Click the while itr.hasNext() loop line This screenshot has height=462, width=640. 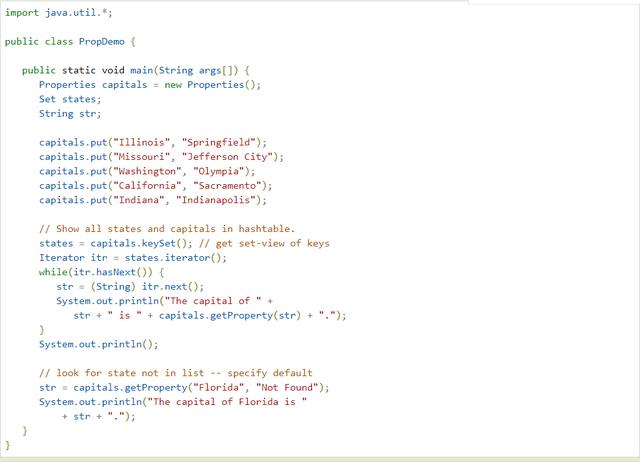[99, 272]
